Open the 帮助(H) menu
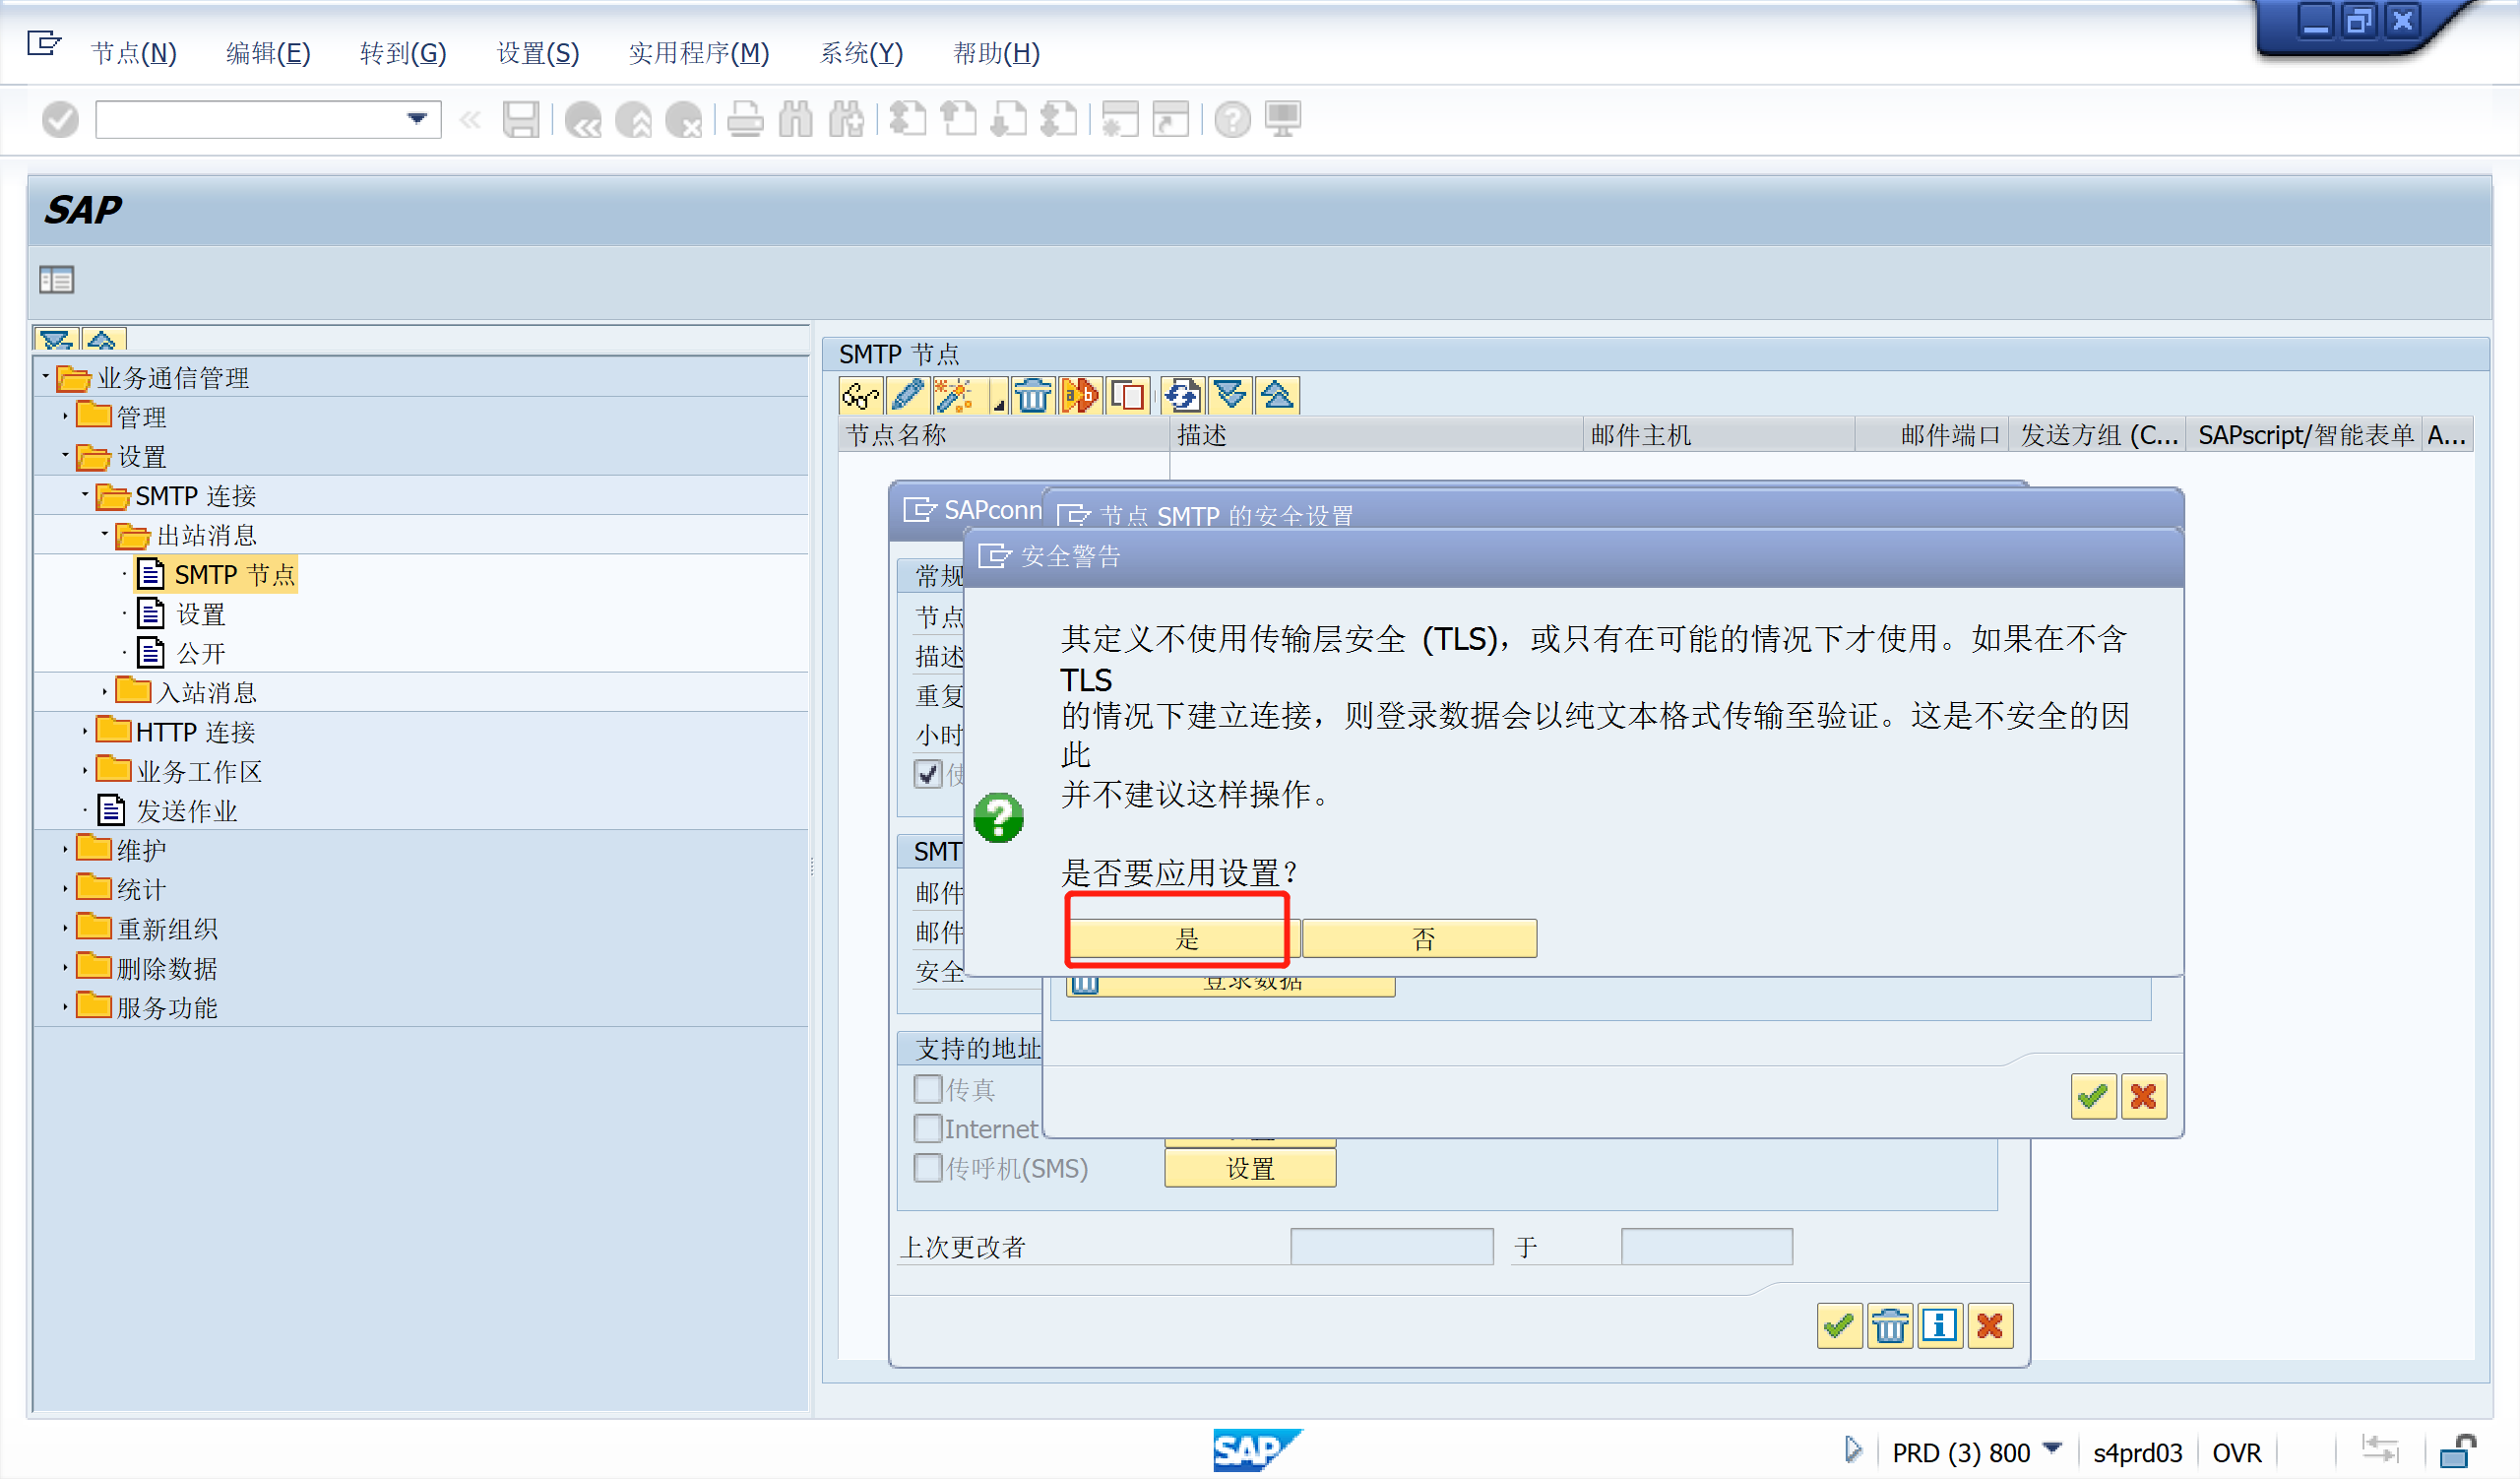The width and height of the screenshot is (2520, 1479). [x=996, y=53]
